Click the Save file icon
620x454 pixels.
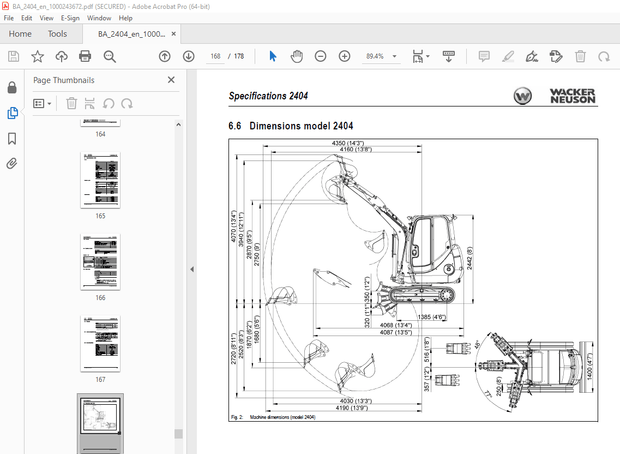[x=13, y=57]
